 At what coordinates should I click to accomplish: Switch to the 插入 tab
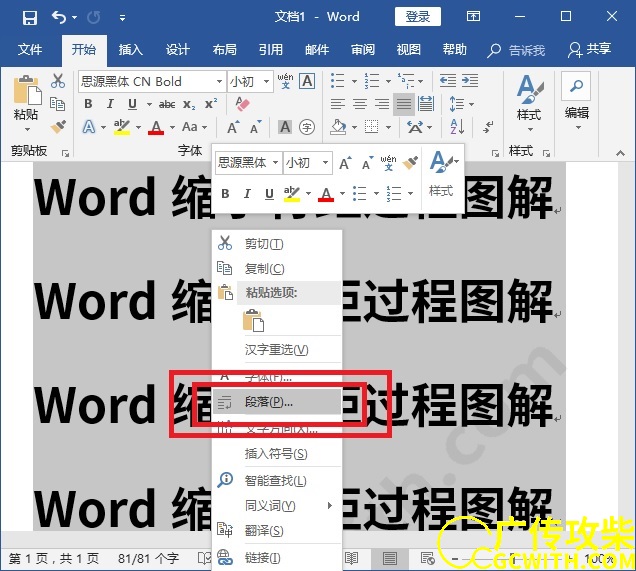(x=131, y=49)
